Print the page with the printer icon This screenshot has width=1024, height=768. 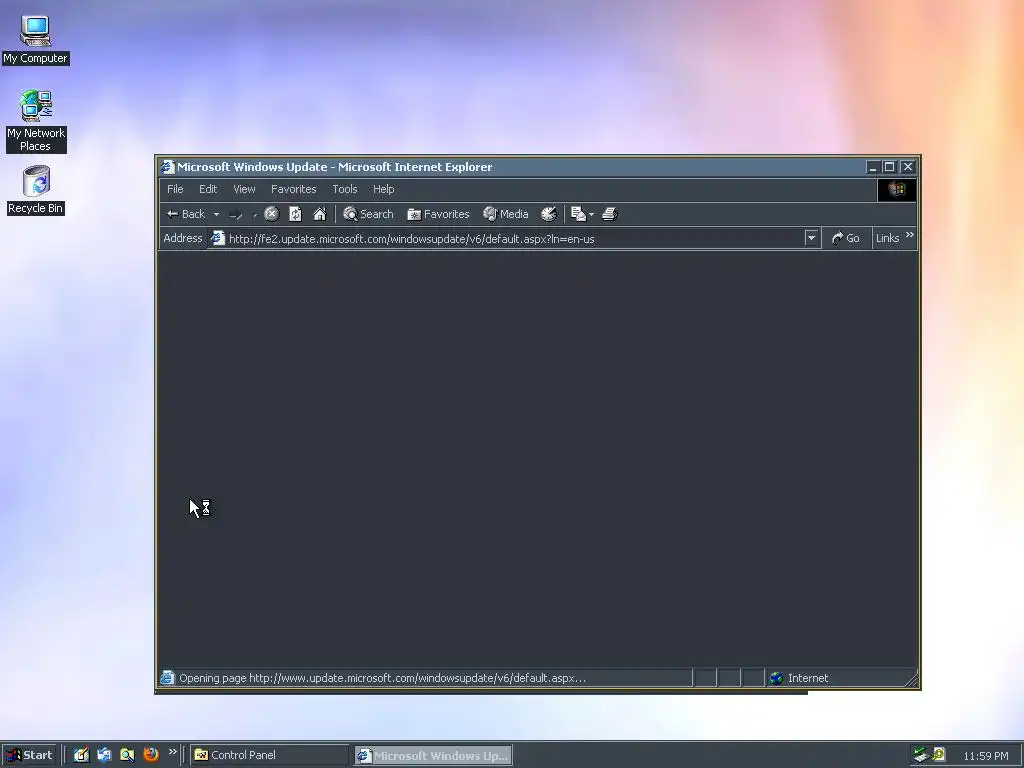(x=609, y=214)
